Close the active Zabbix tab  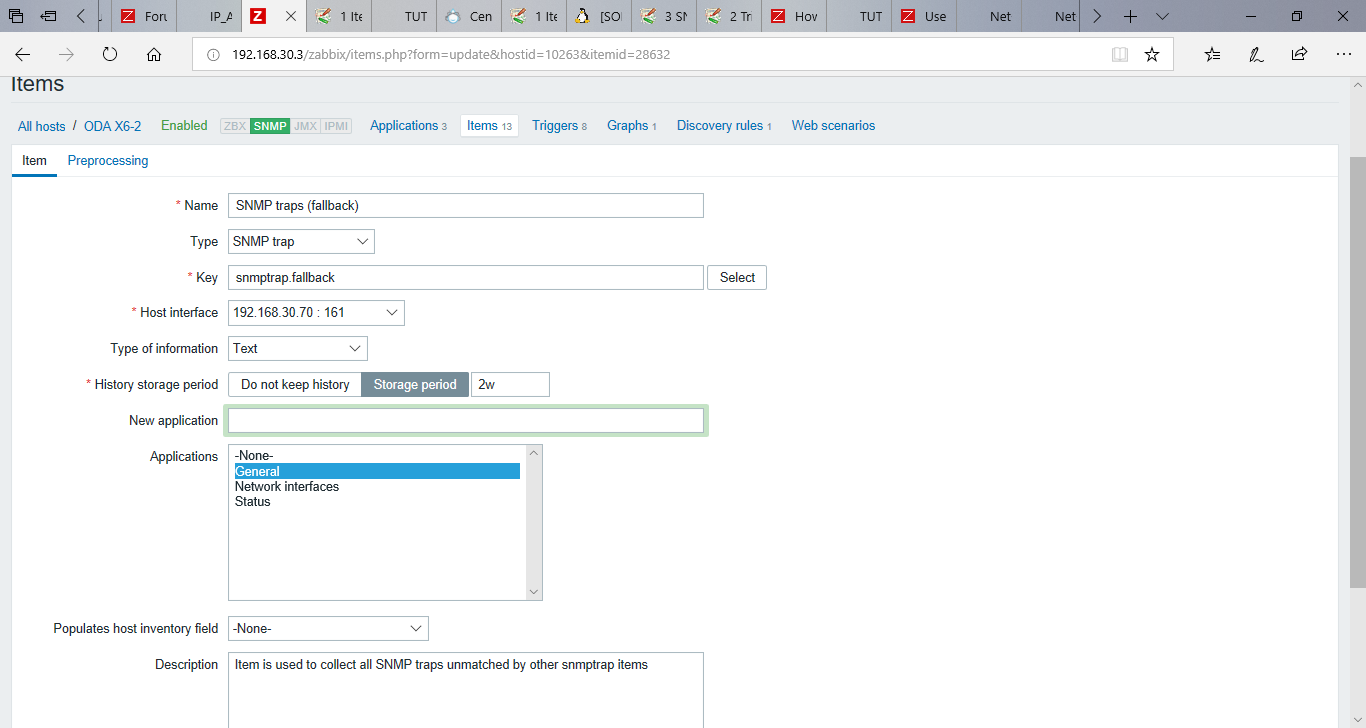pyautogui.click(x=290, y=17)
